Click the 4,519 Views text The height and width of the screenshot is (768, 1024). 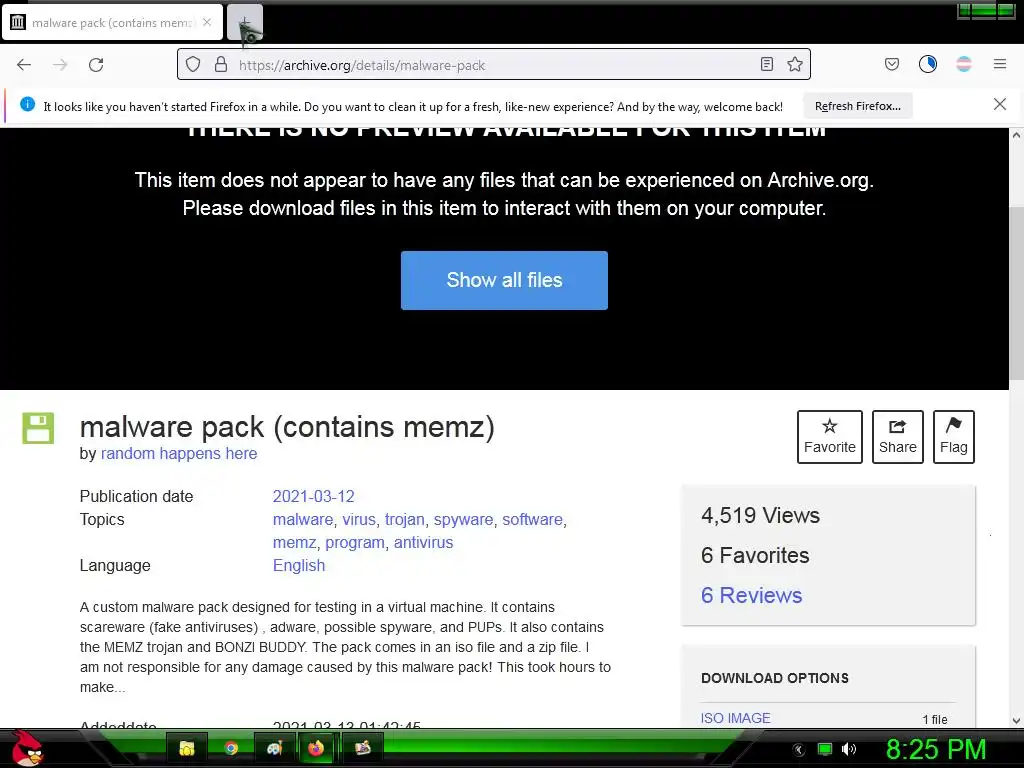pyautogui.click(x=760, y=515)
